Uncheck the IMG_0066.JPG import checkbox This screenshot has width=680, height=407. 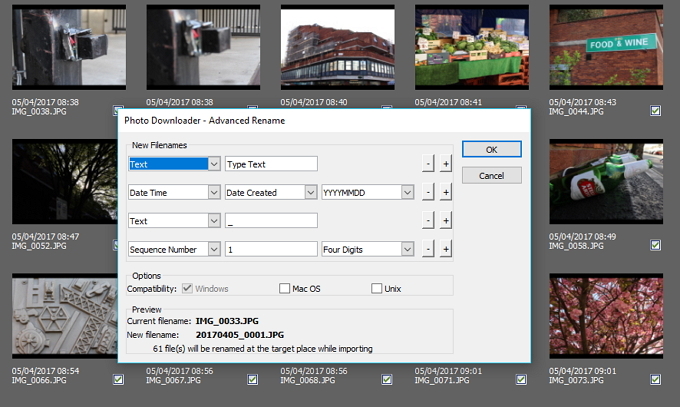118,380
